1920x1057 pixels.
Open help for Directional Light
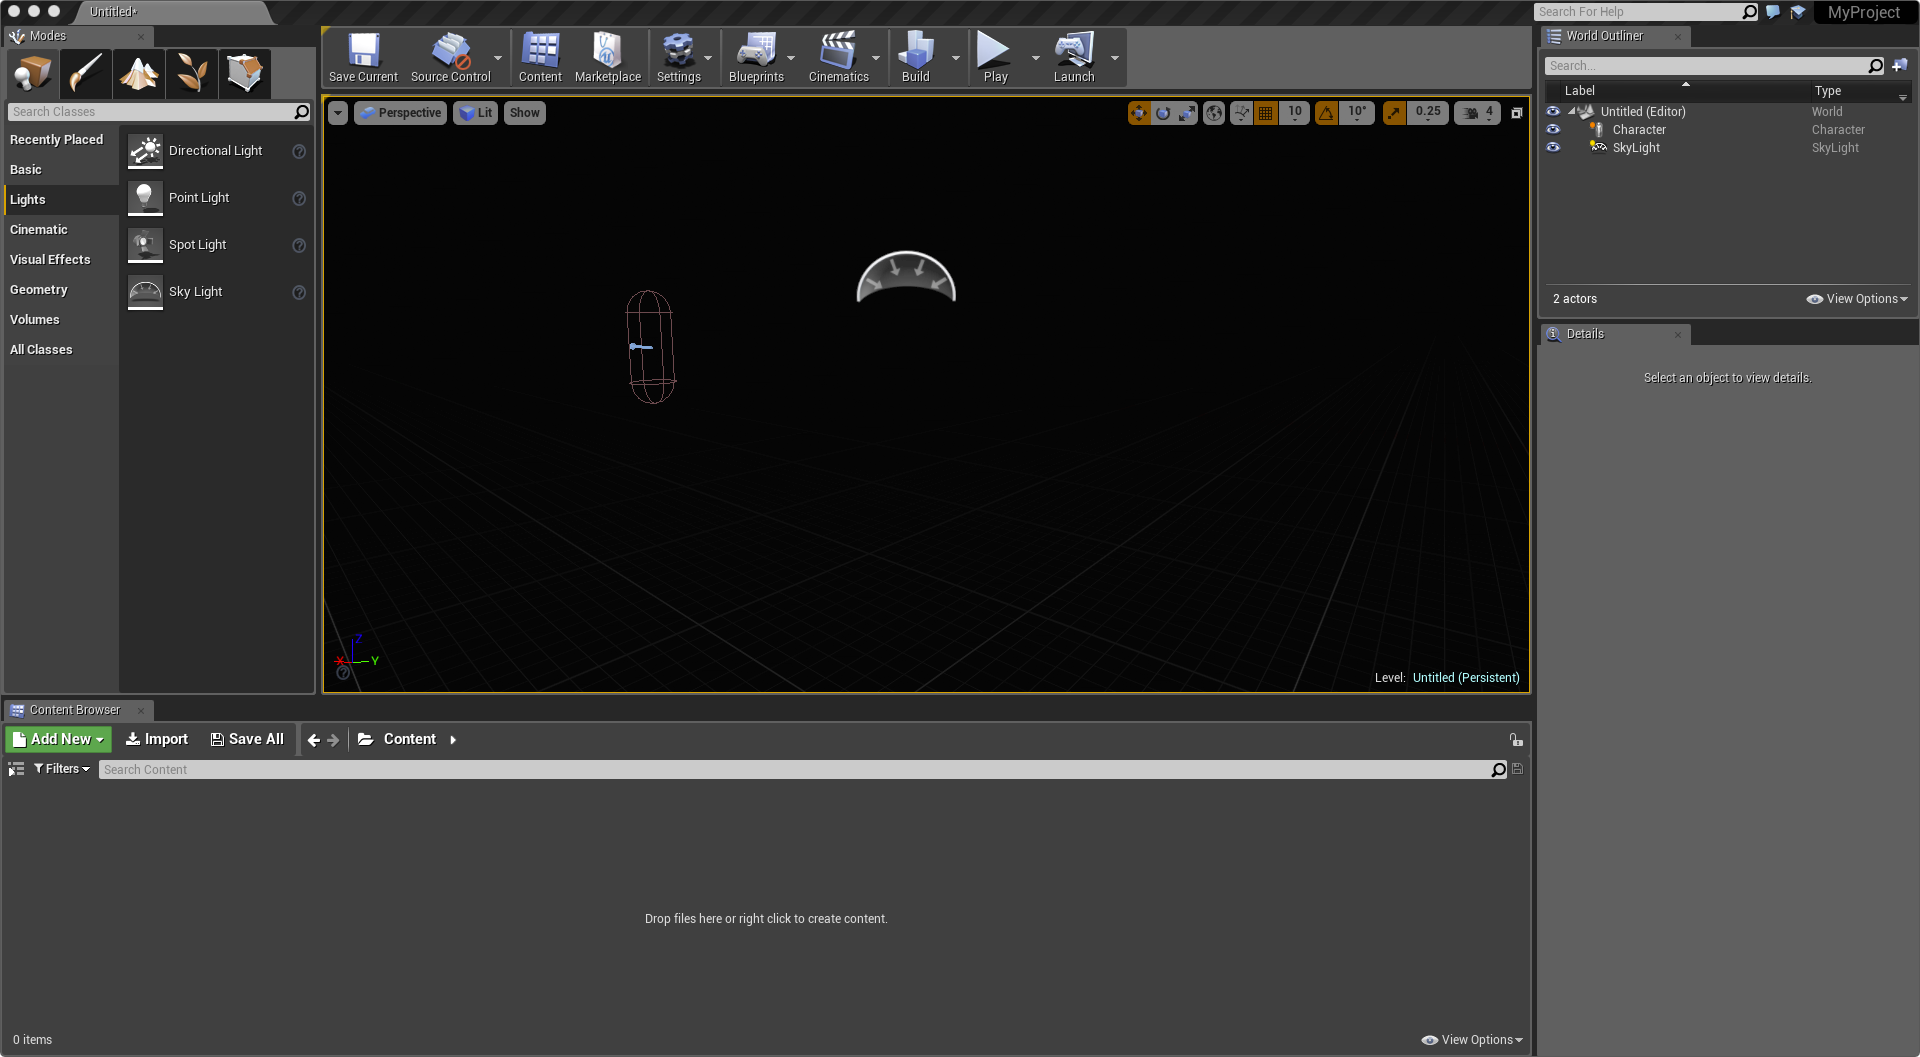(299, 151)
